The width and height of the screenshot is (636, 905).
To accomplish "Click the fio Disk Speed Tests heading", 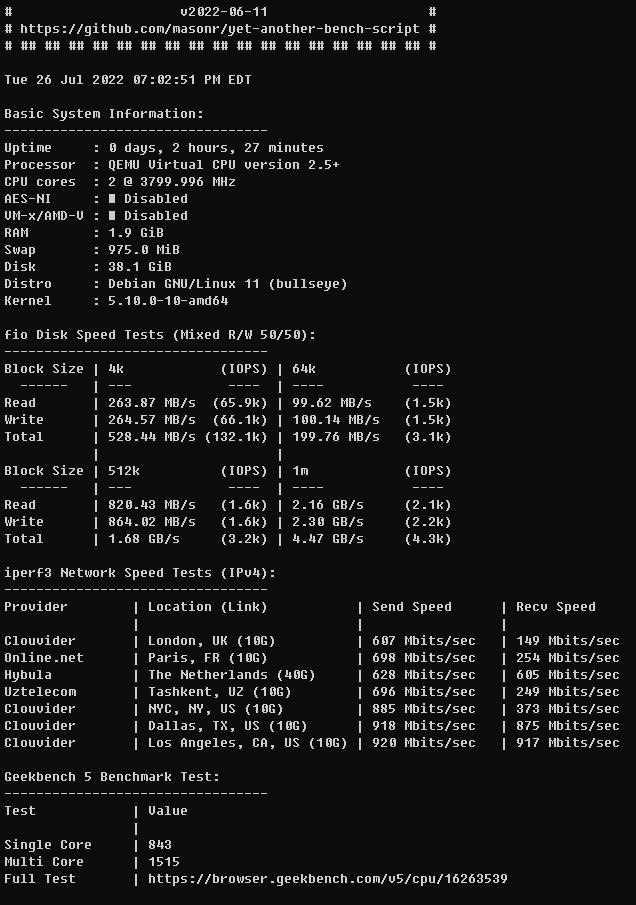I will (x=160, y=335).
